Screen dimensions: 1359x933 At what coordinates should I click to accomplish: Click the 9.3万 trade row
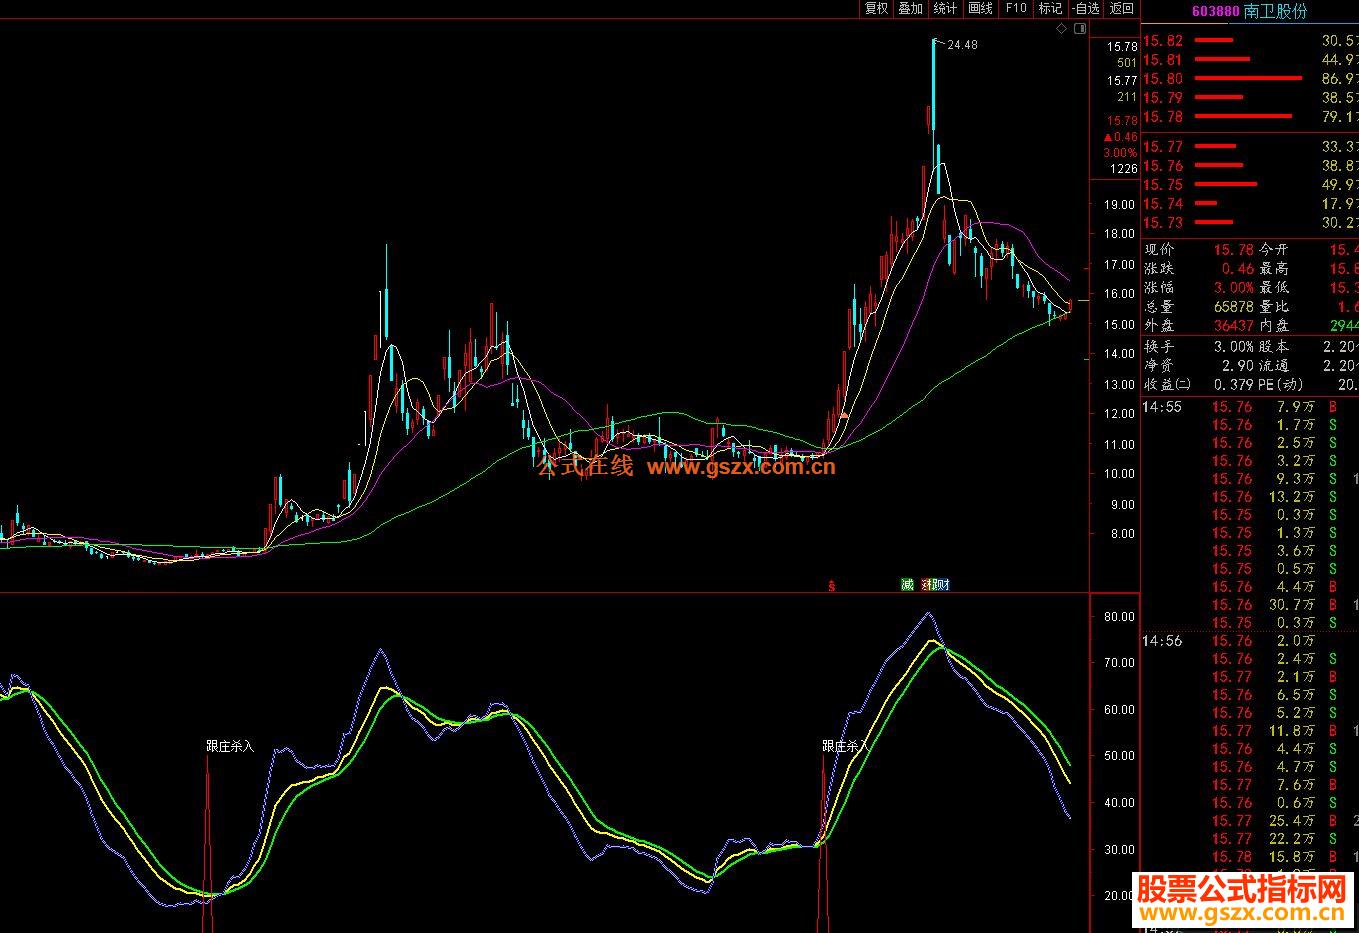[x=1250, y=479]
